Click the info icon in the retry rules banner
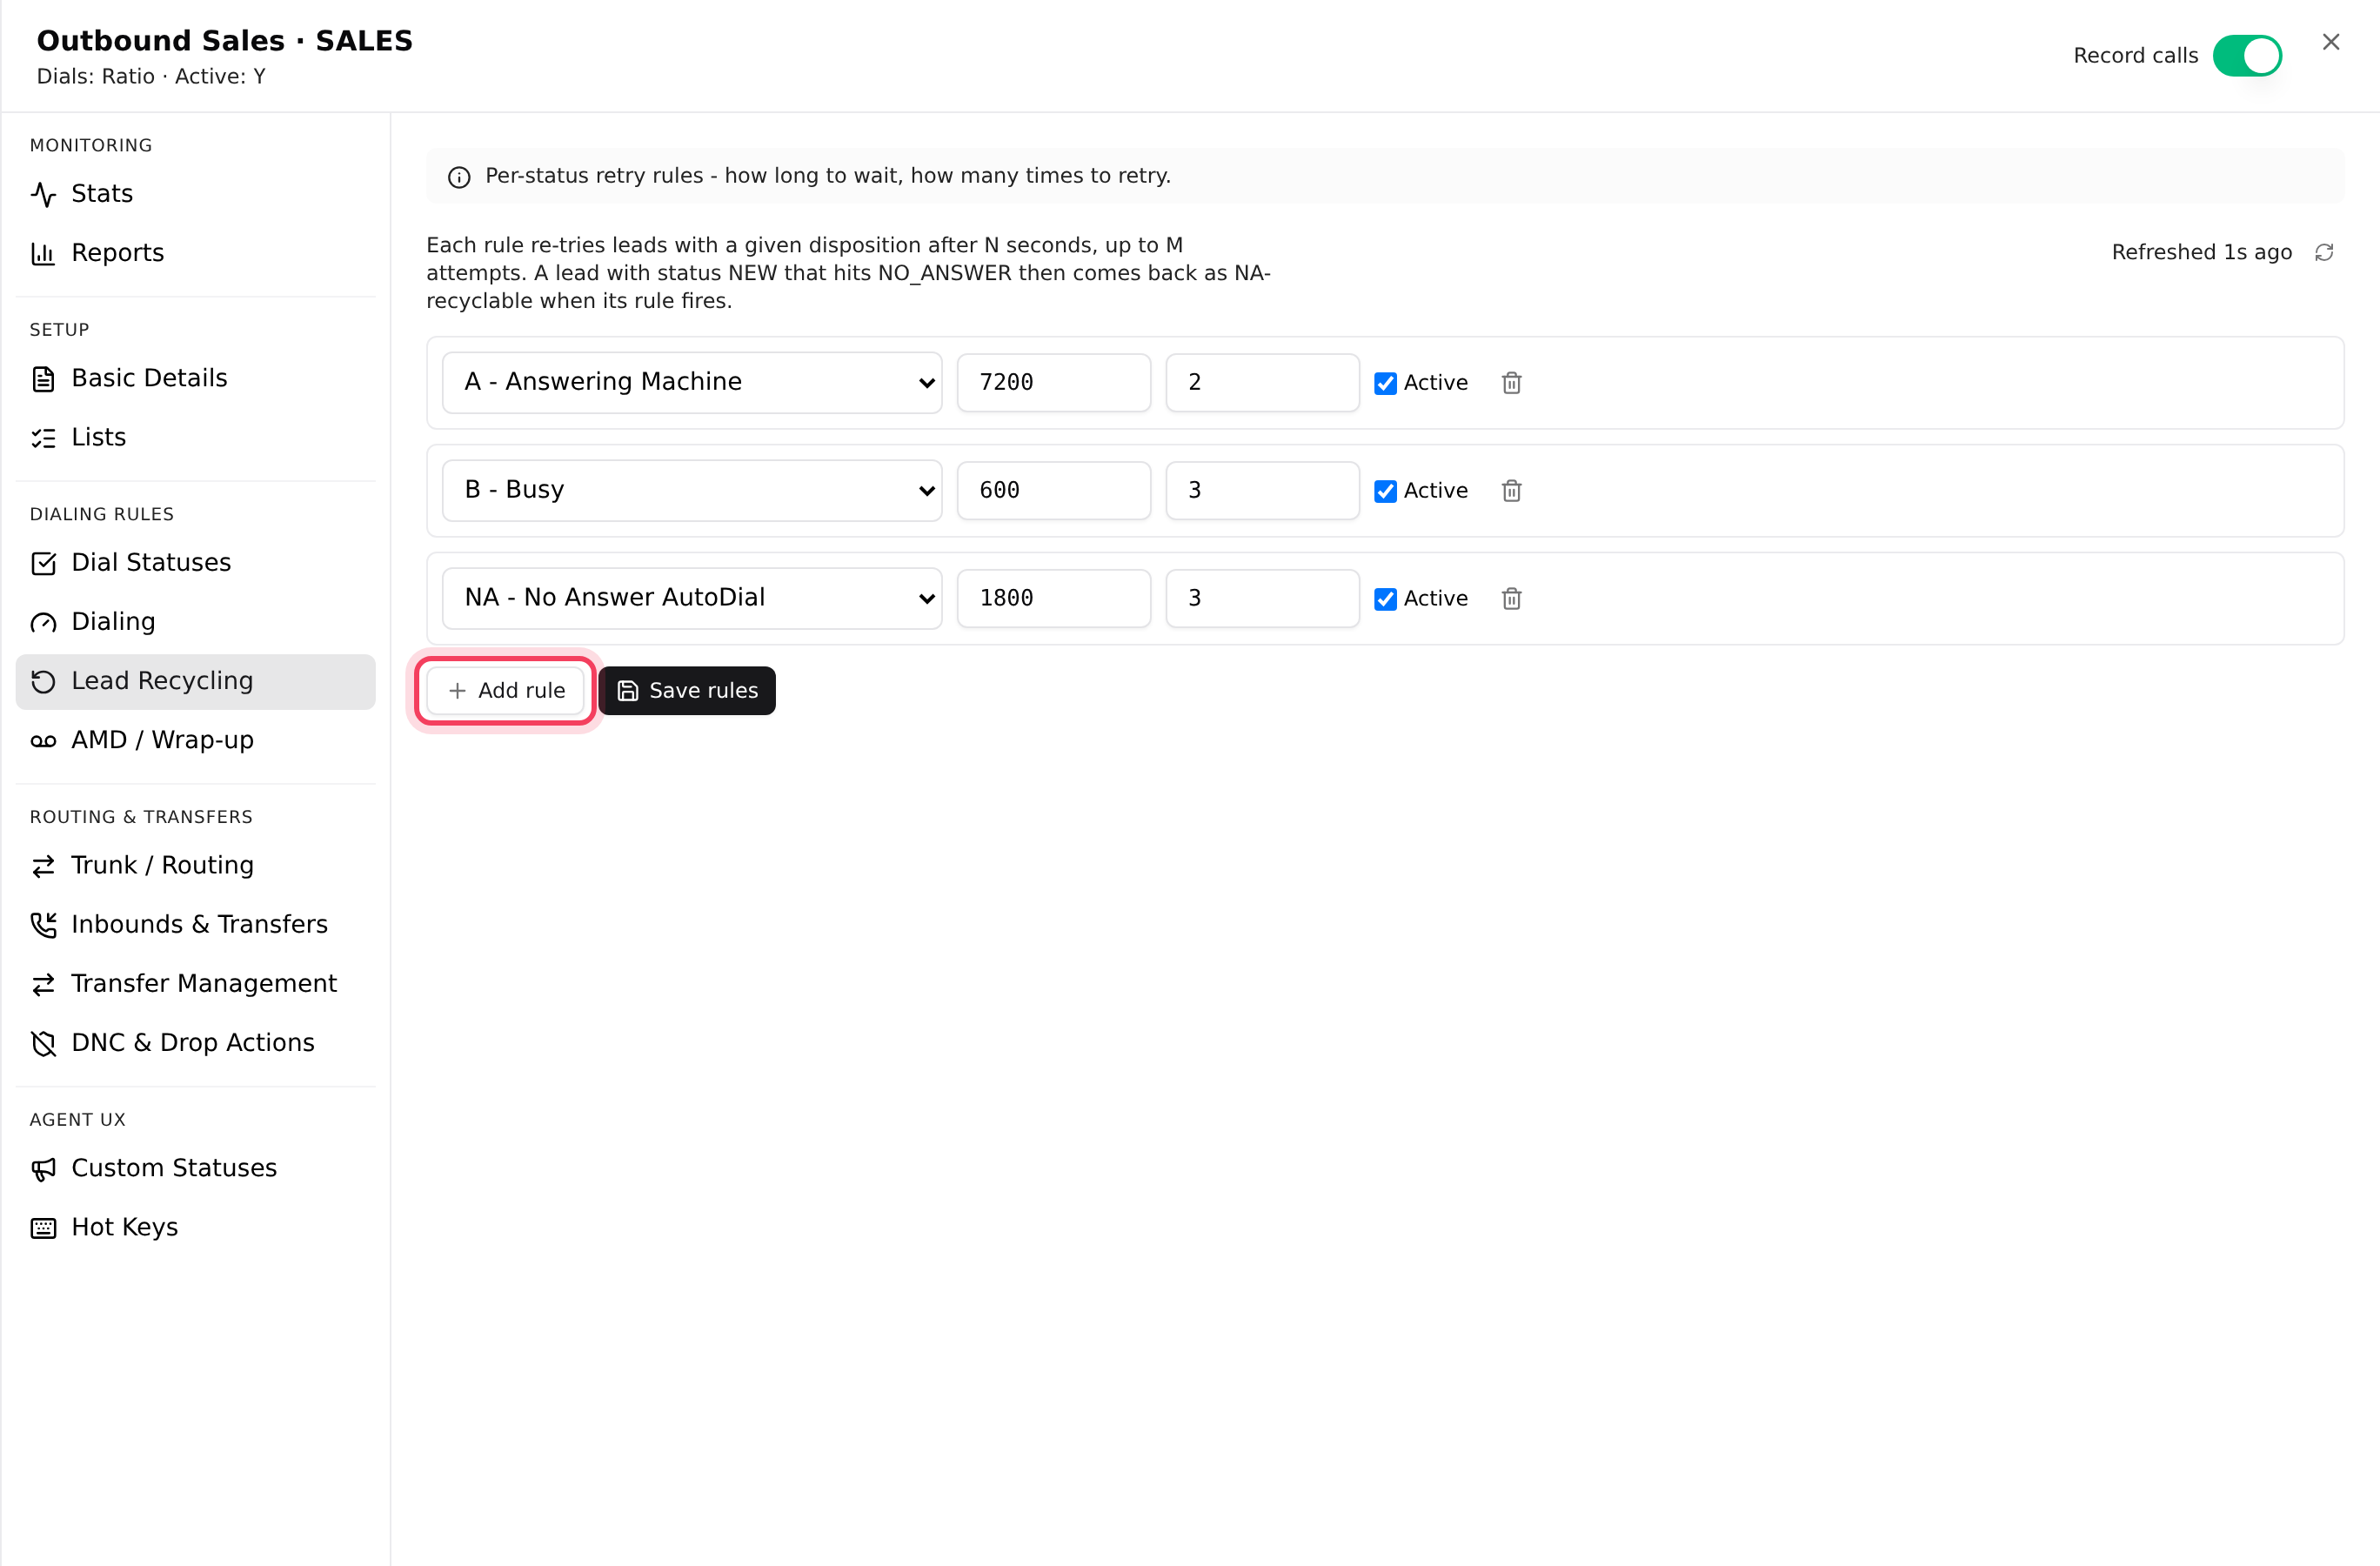Image resolution: width=2380 pixels, height=1566 pixels. coord(459,177)
